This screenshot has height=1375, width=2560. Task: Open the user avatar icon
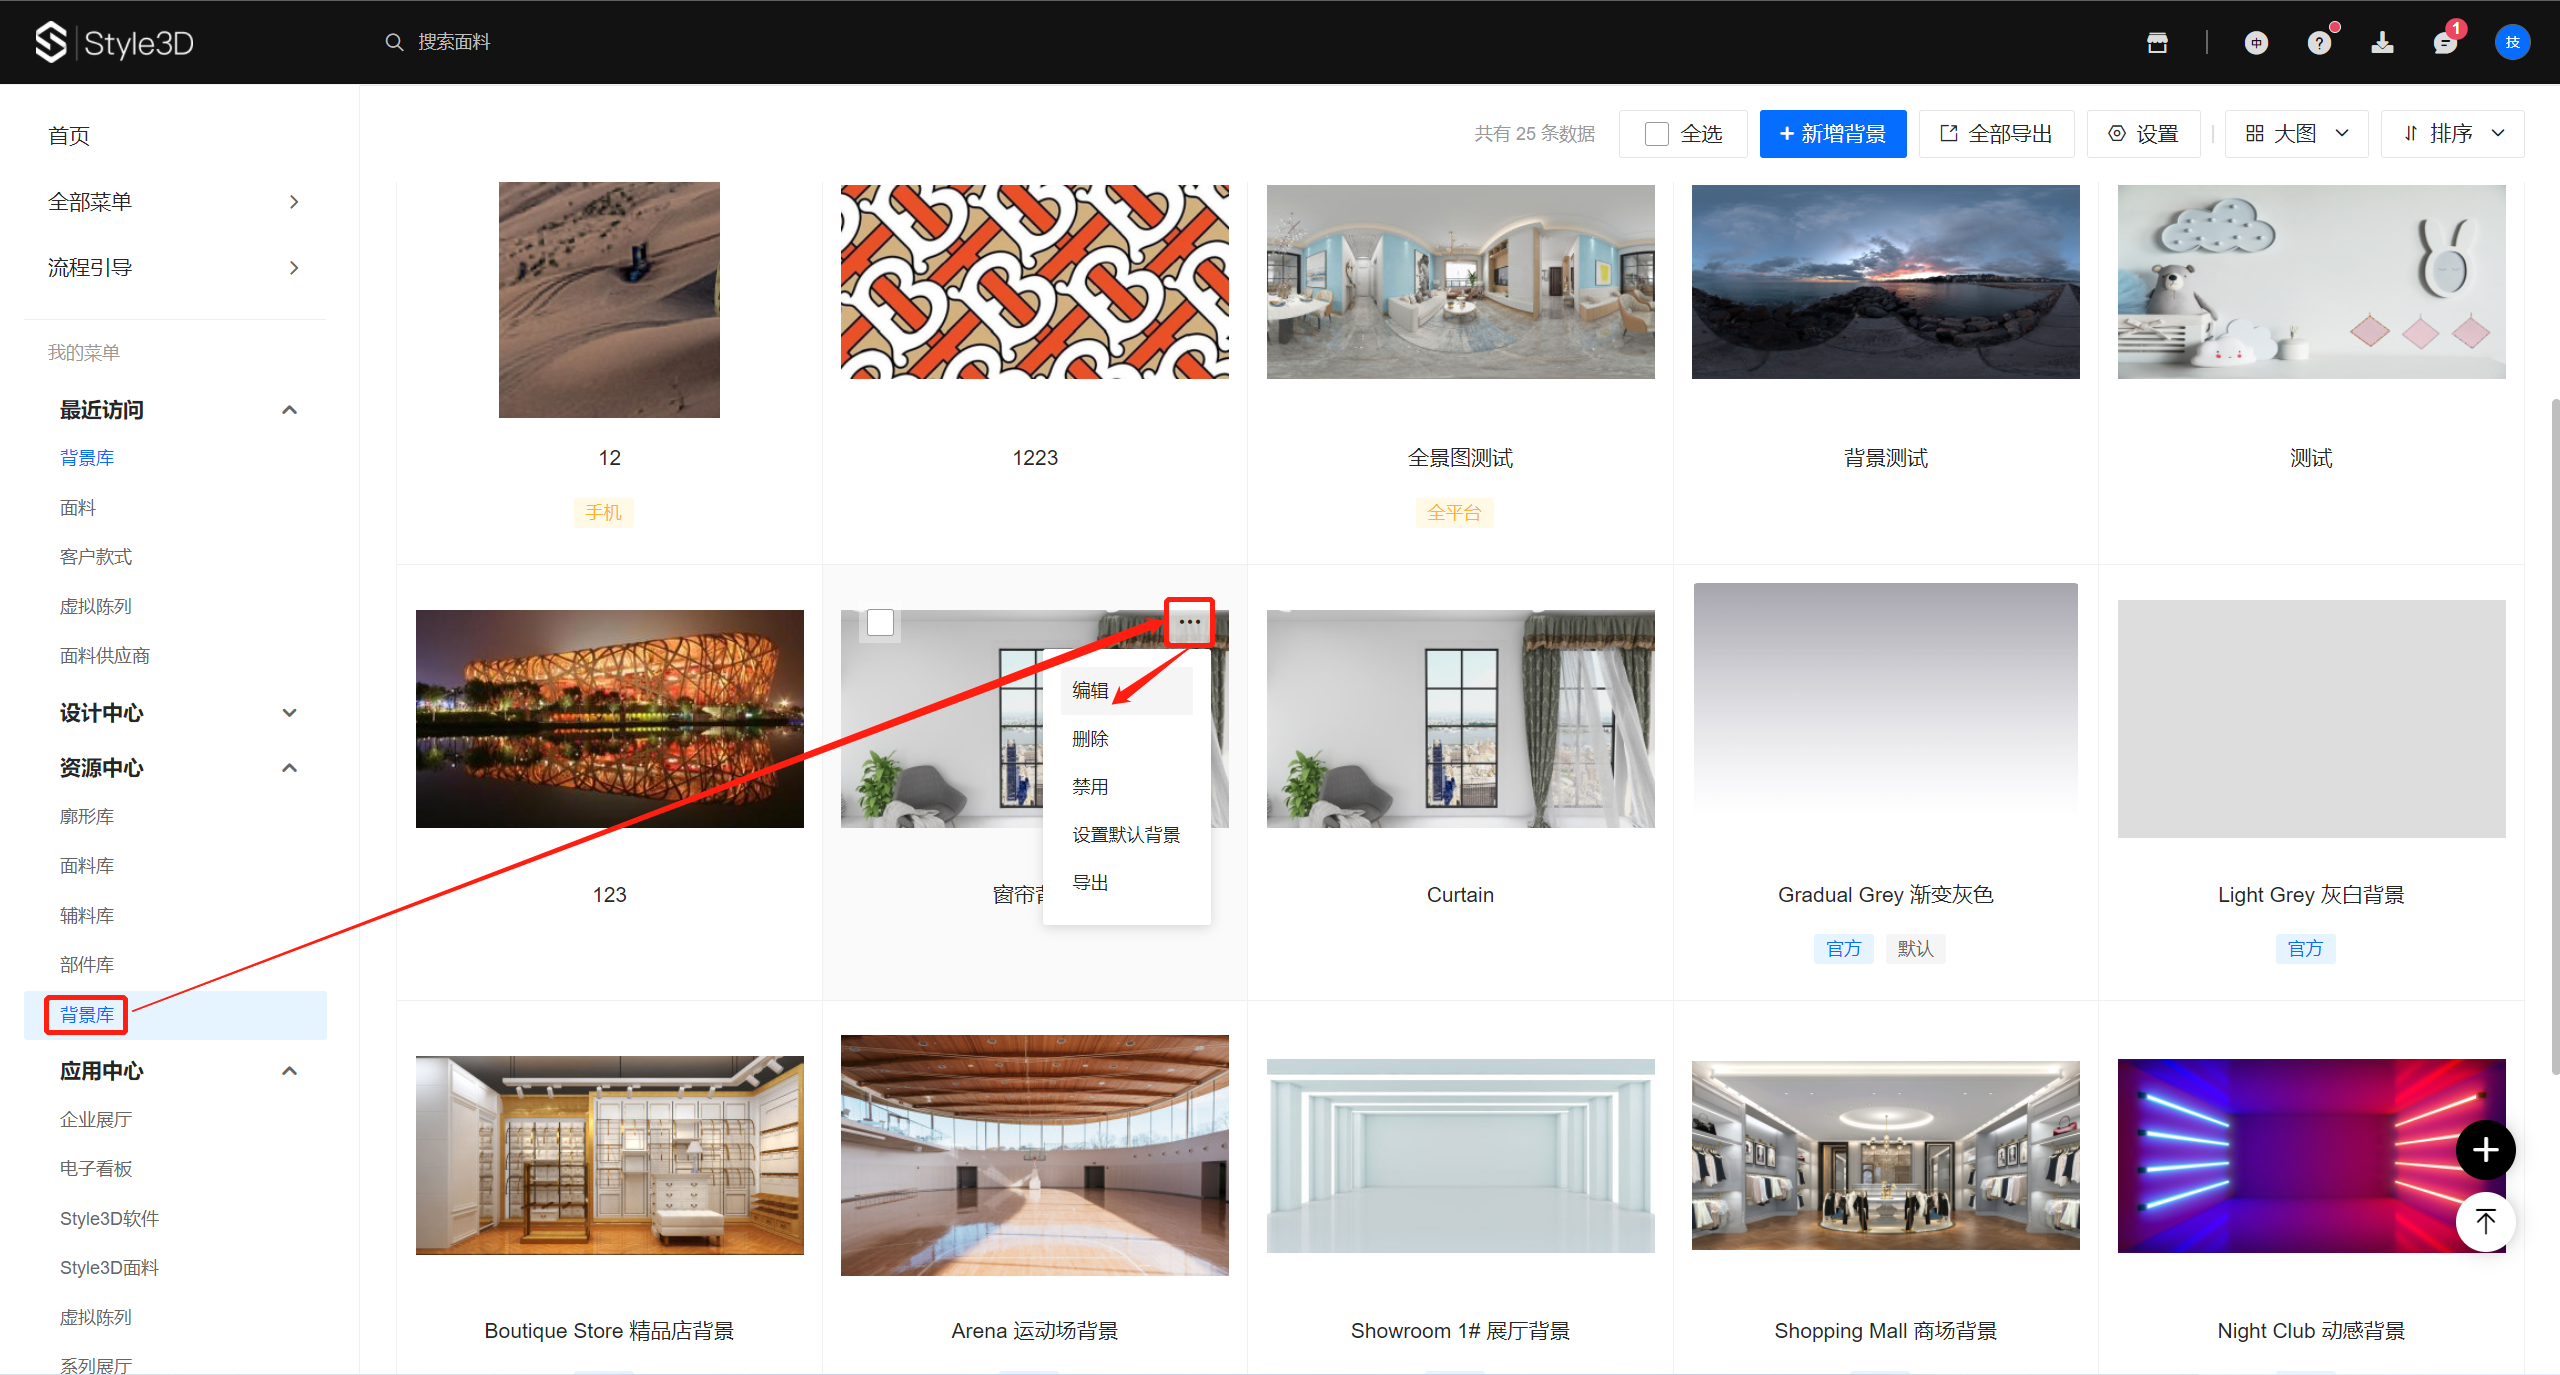point(2512,42)
